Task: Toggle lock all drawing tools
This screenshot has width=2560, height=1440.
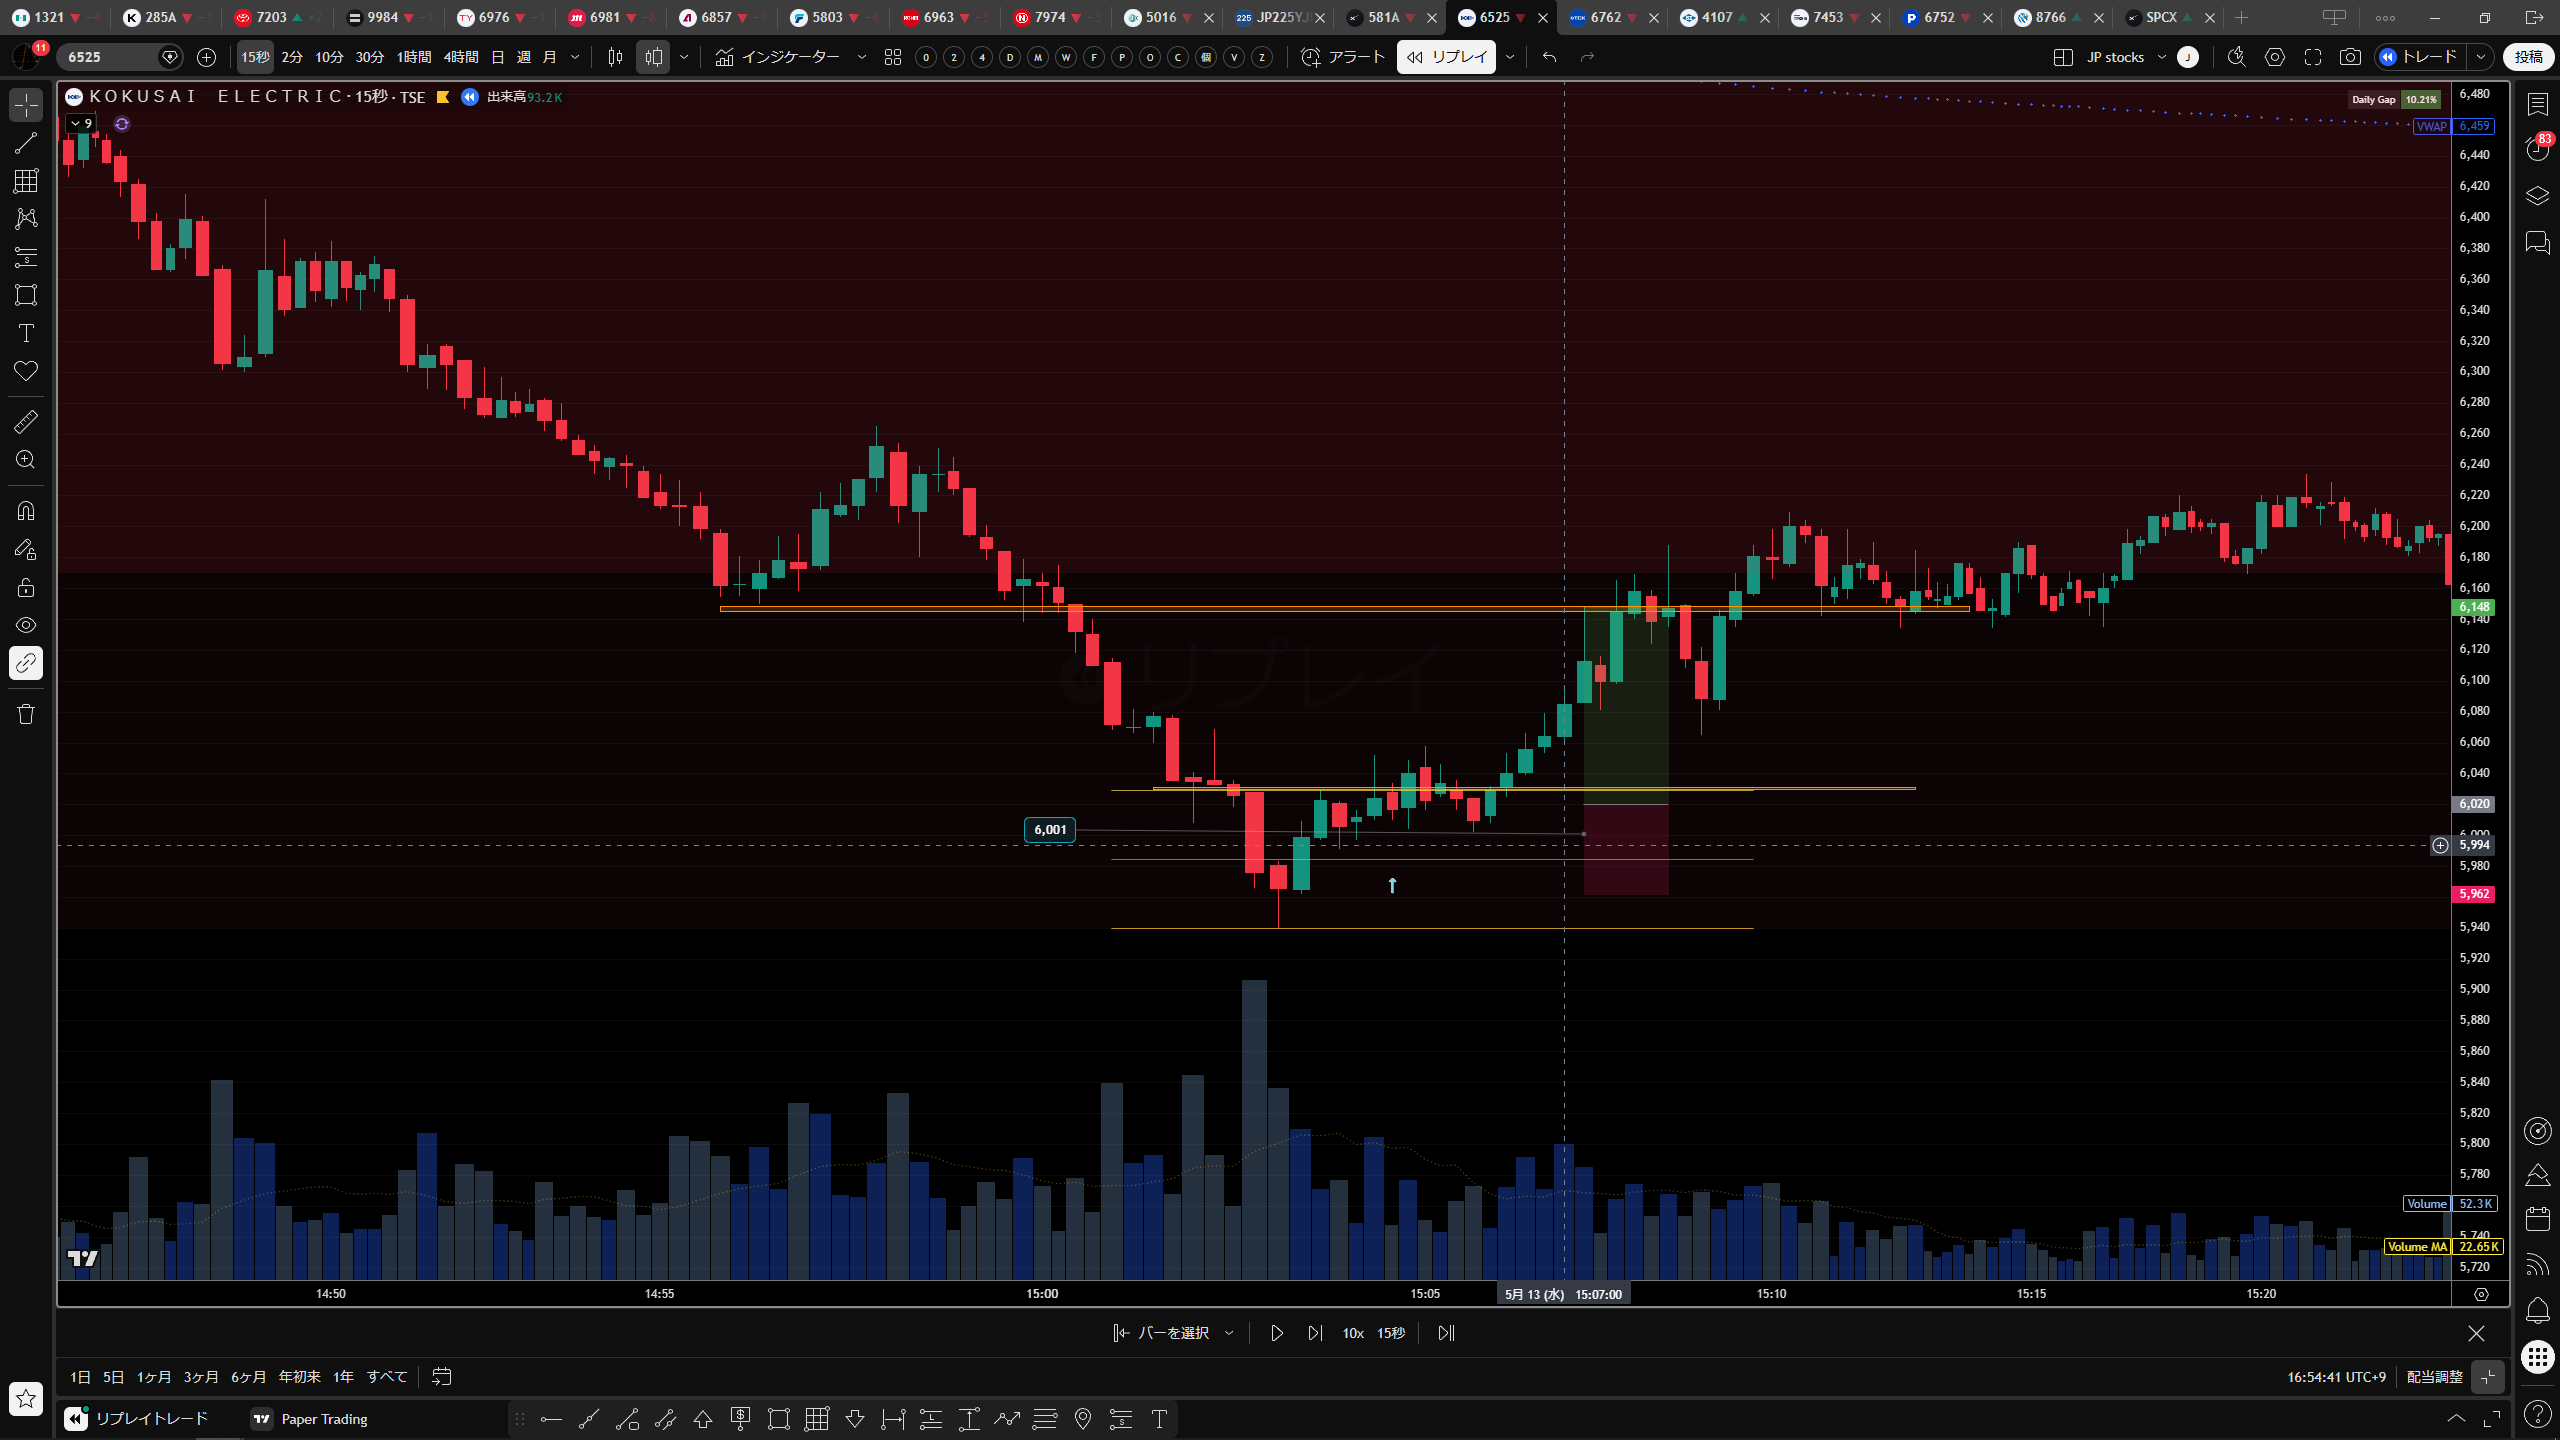Action: tap(26, 587)
